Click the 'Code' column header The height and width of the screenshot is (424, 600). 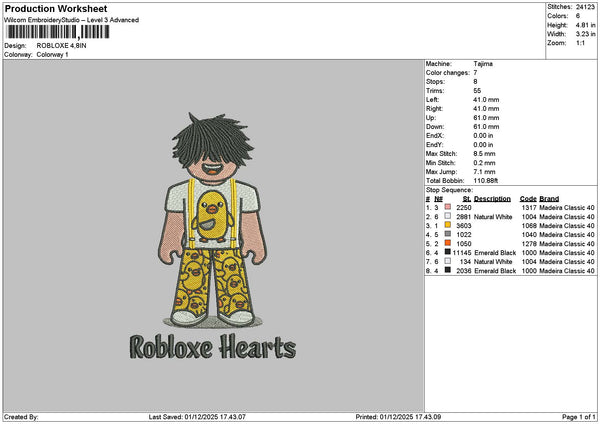pos(528,199)
